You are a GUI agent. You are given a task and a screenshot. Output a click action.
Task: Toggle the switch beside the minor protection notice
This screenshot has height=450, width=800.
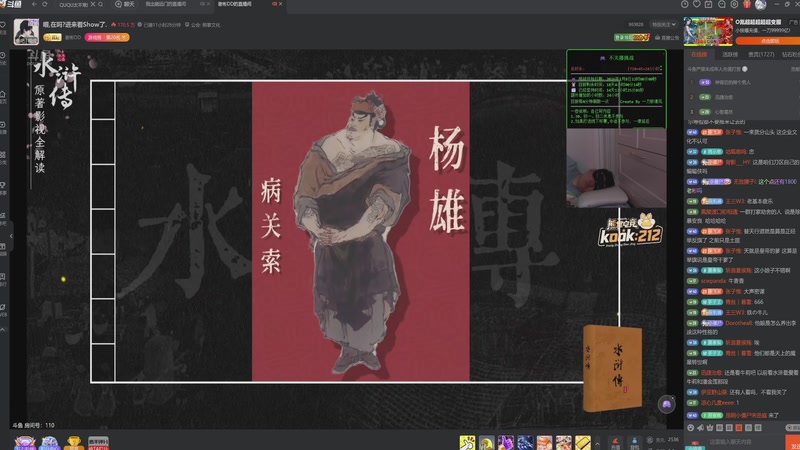(x=745, y=69)
